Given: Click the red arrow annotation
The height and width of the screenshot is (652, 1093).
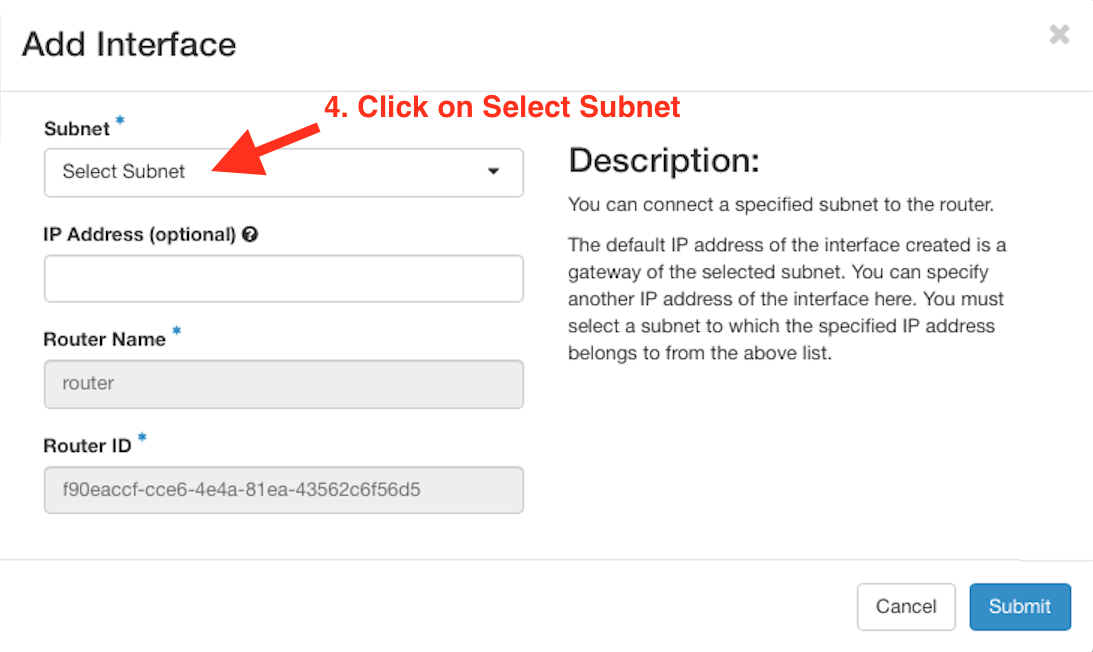Looking at the screenshot, I should (x=265, y=150).
